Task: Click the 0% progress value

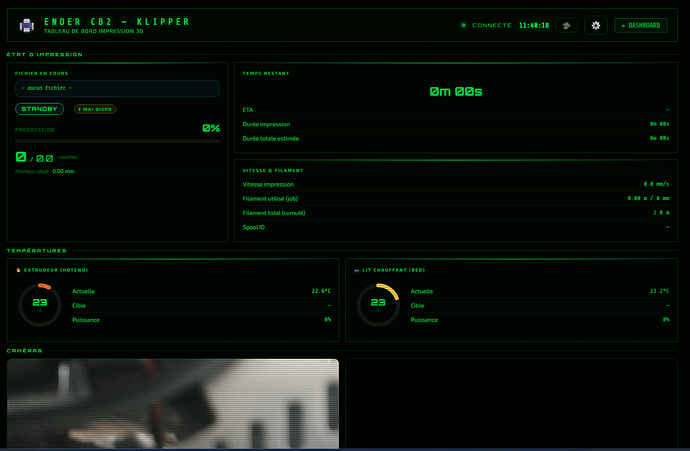Action: pyautogui.click(x=211, y=128)
